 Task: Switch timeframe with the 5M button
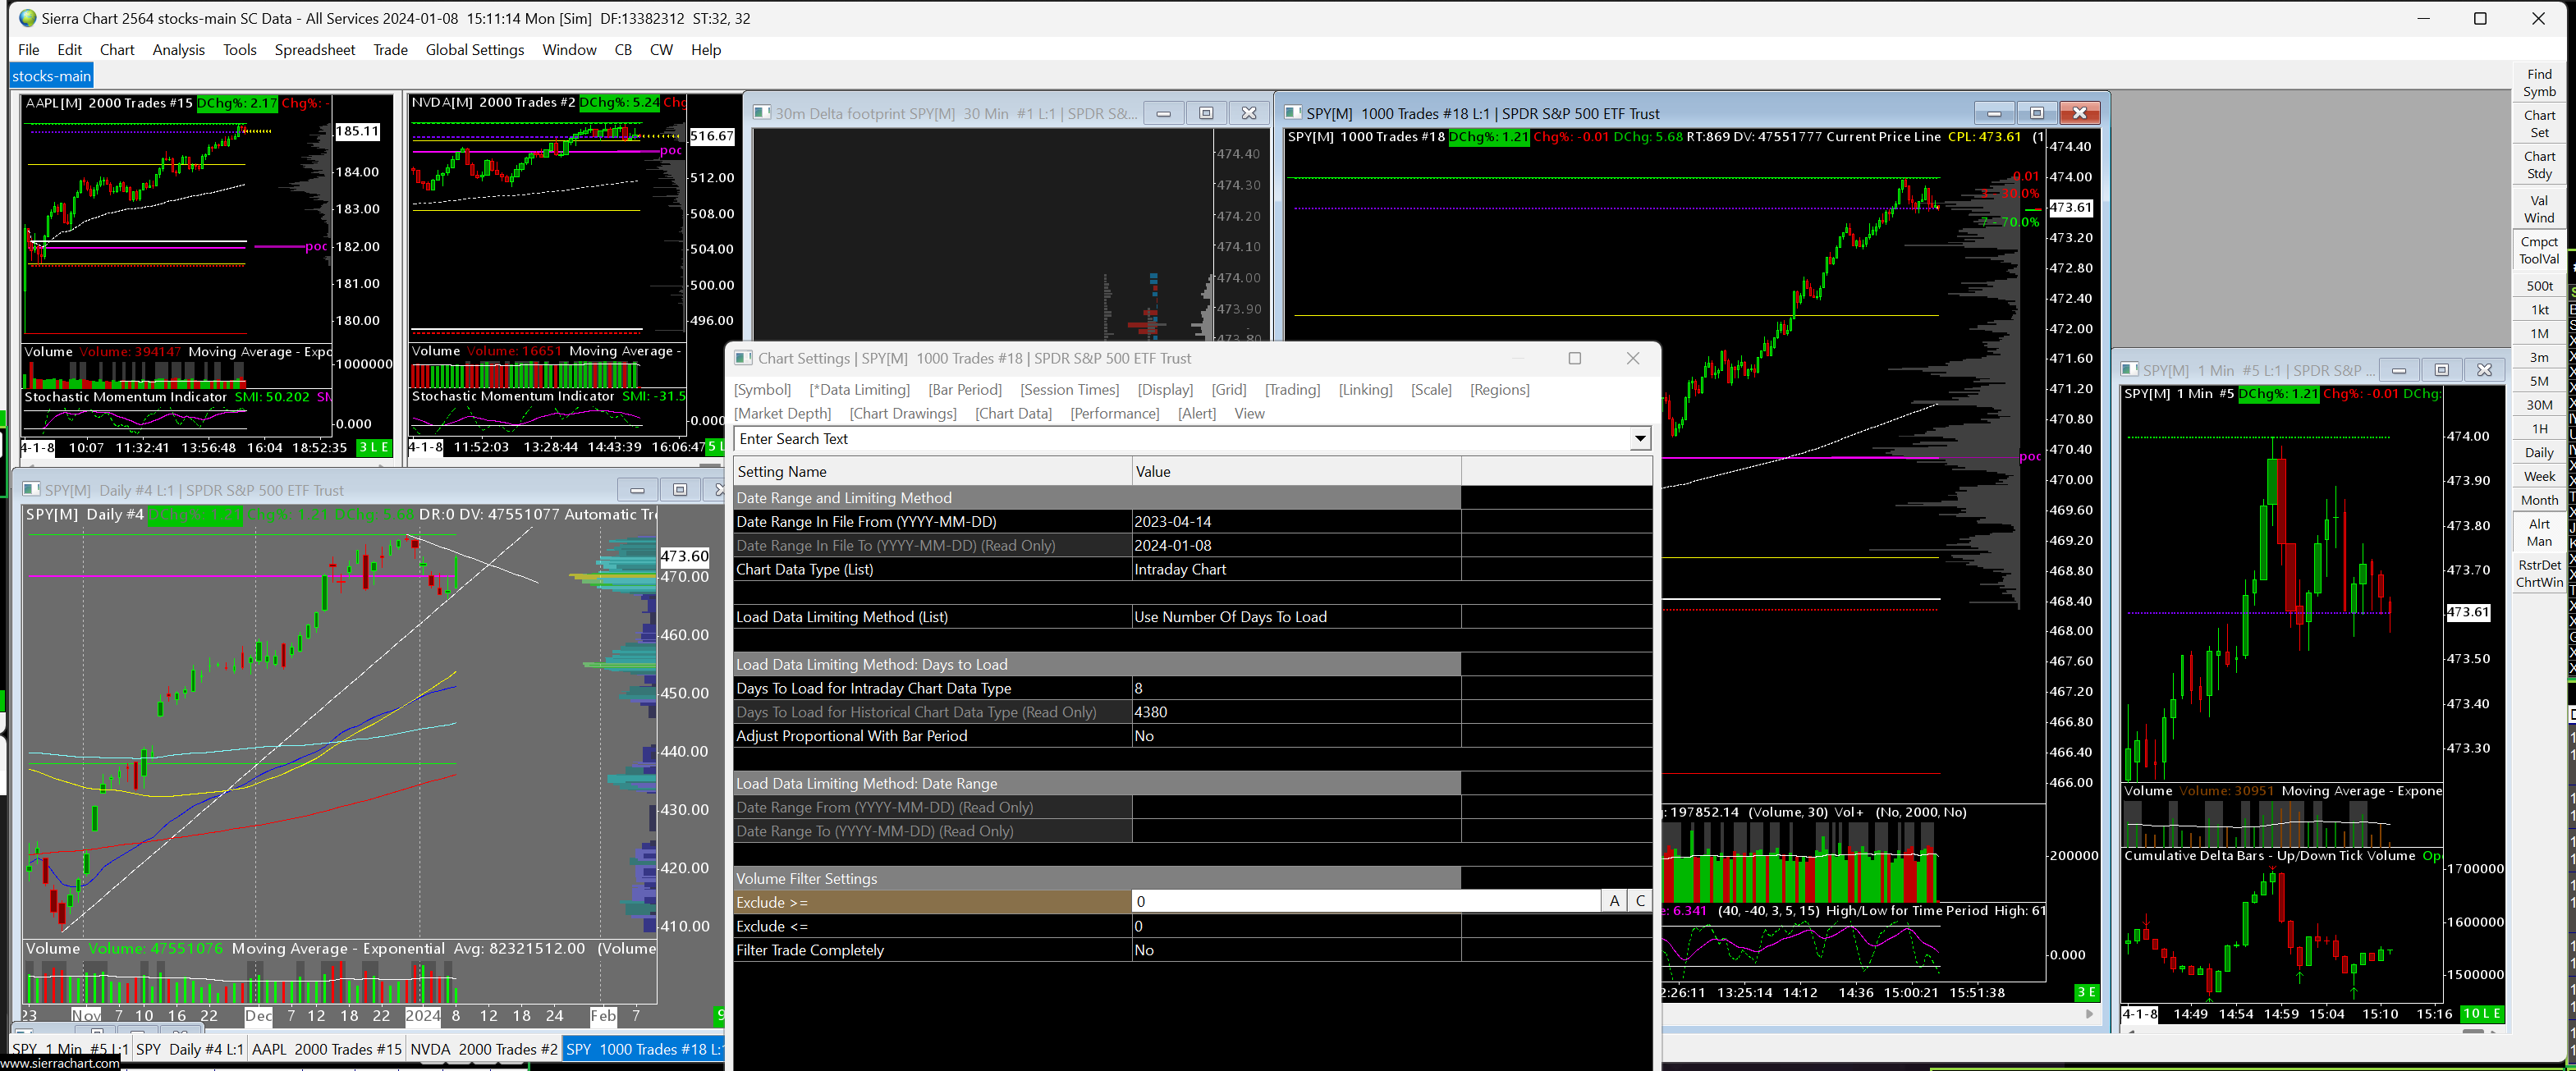[x=2538, y=381]
